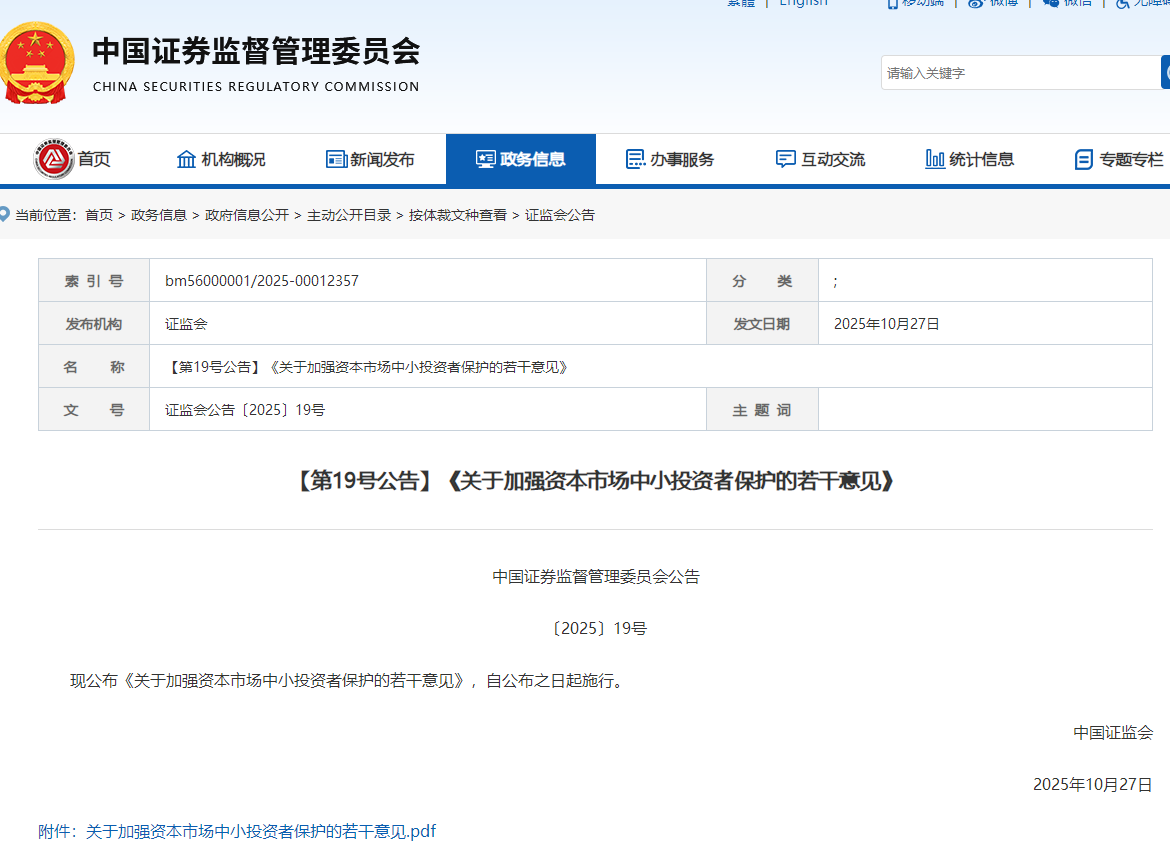Go to 首页 in the breadcrumb path
Image resolution: width=1170 pixels, height=866 pixels.
tap(99, 215)
